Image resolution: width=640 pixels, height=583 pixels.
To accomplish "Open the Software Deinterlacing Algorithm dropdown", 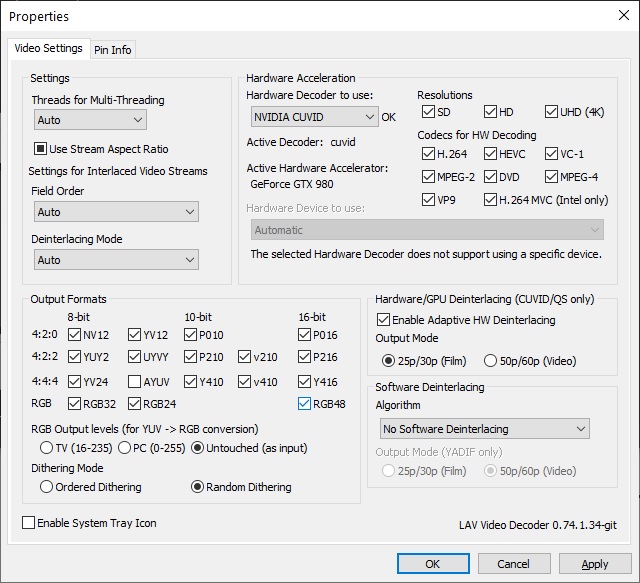I will tap(482, 429).
